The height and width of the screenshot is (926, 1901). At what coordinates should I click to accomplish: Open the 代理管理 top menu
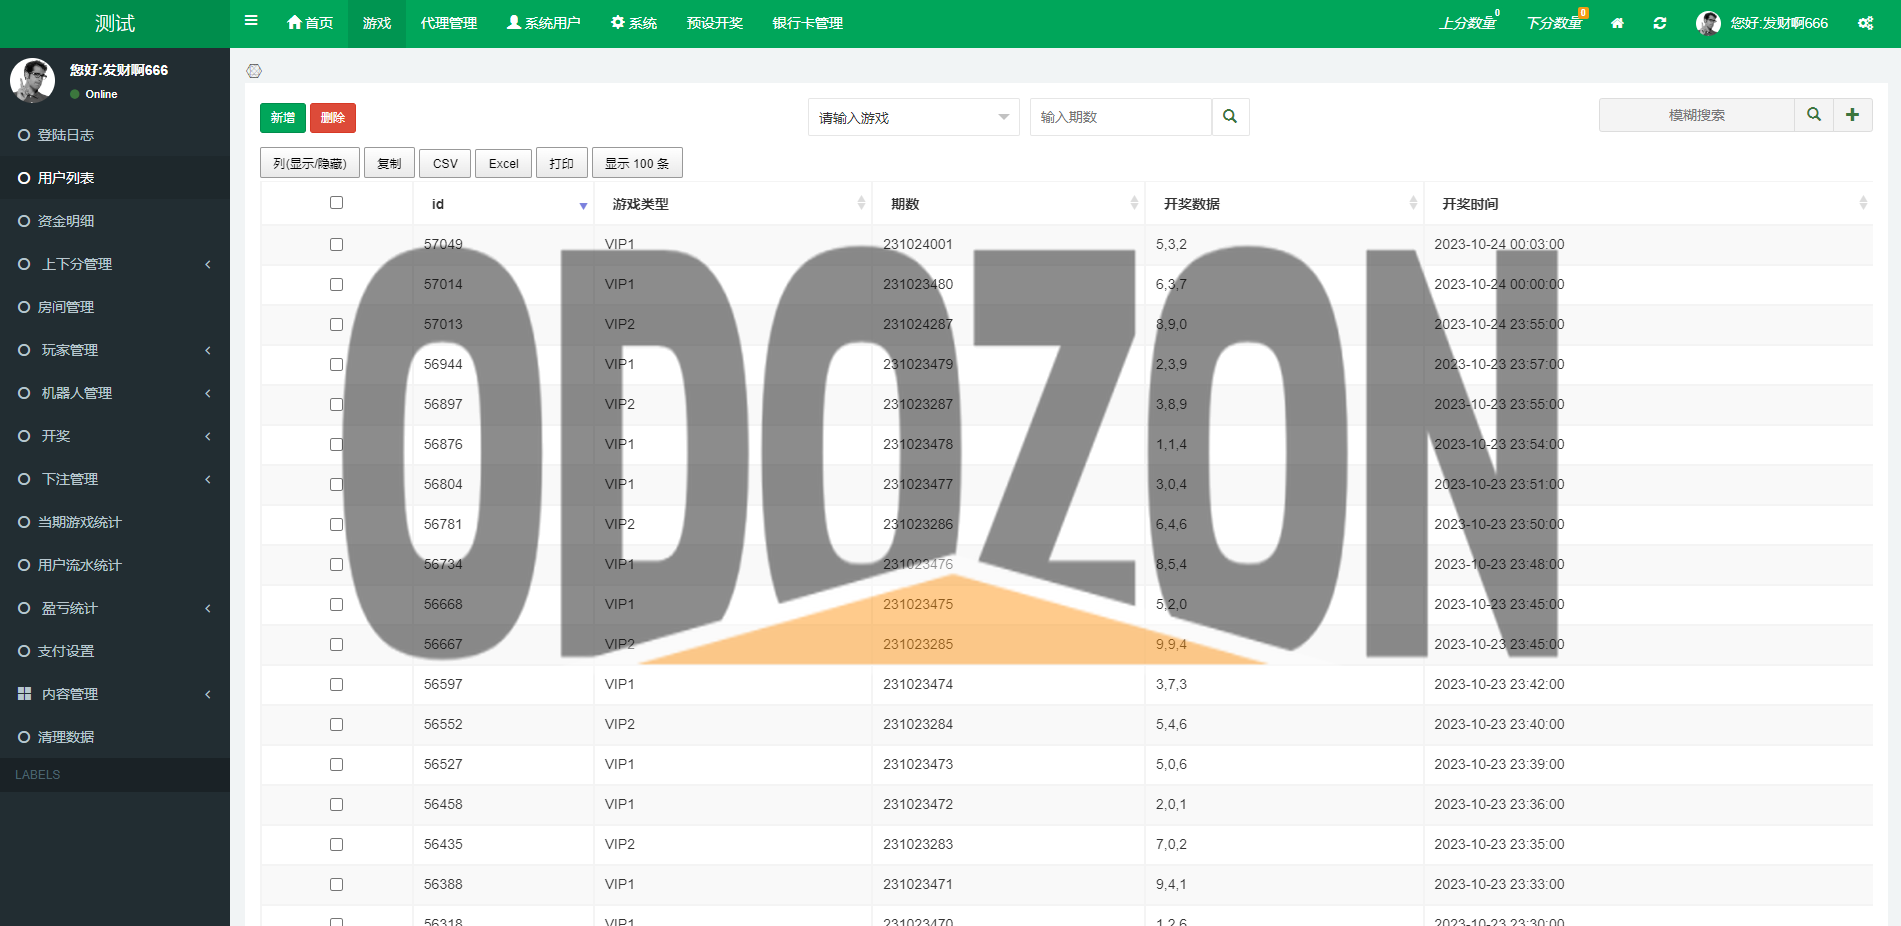pos(449,23)
